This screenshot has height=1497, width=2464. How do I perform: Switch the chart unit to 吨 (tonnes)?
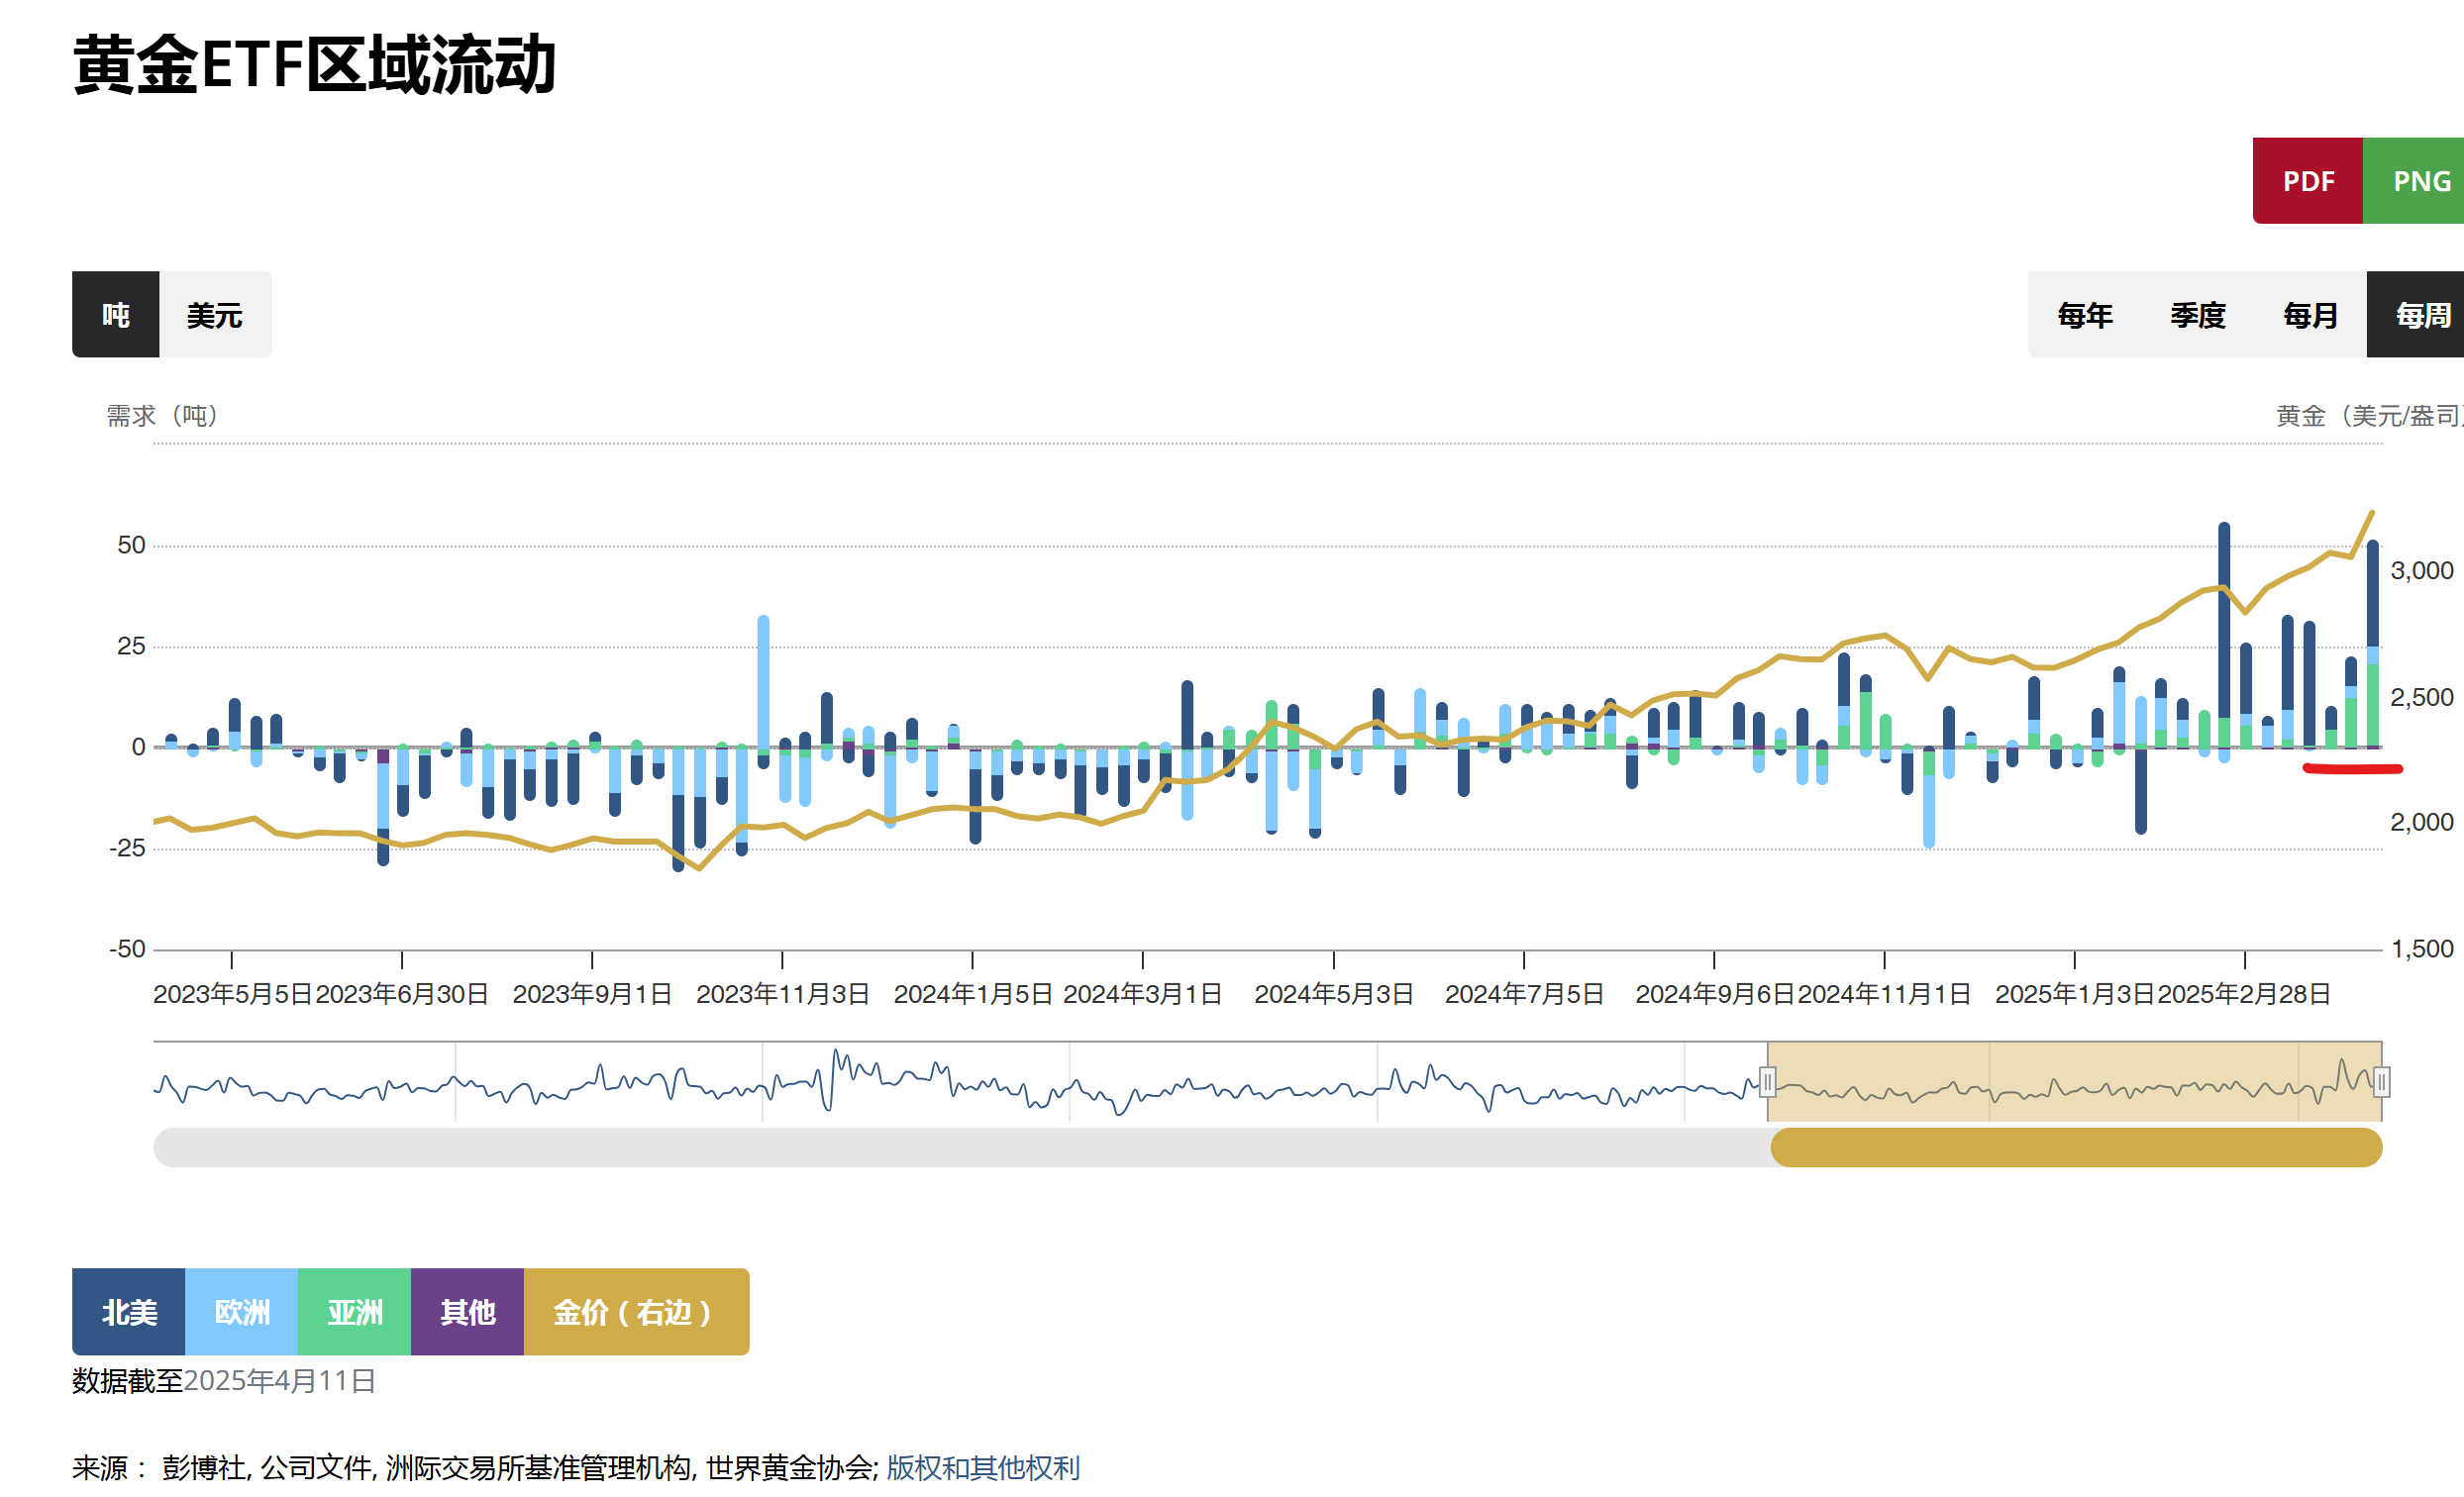coord(115,315)
